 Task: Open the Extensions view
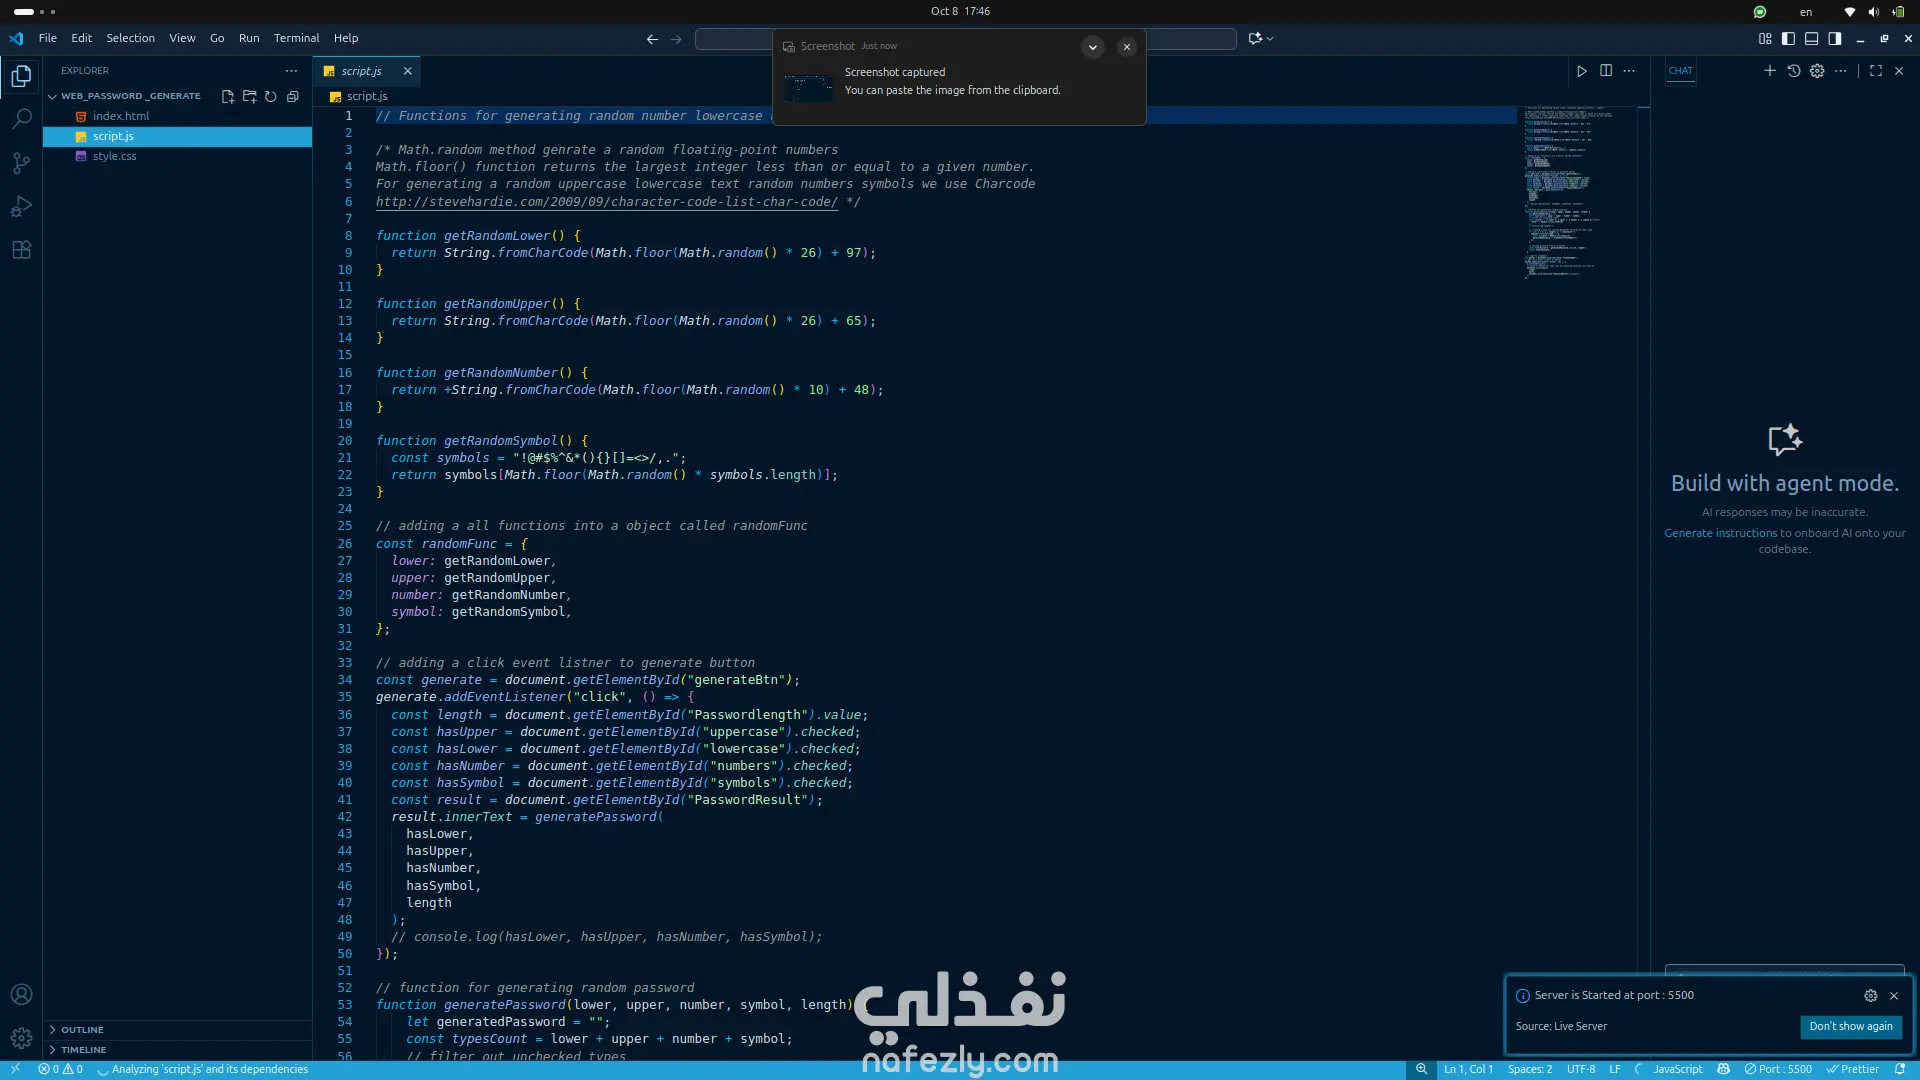[x=21, y=250]
